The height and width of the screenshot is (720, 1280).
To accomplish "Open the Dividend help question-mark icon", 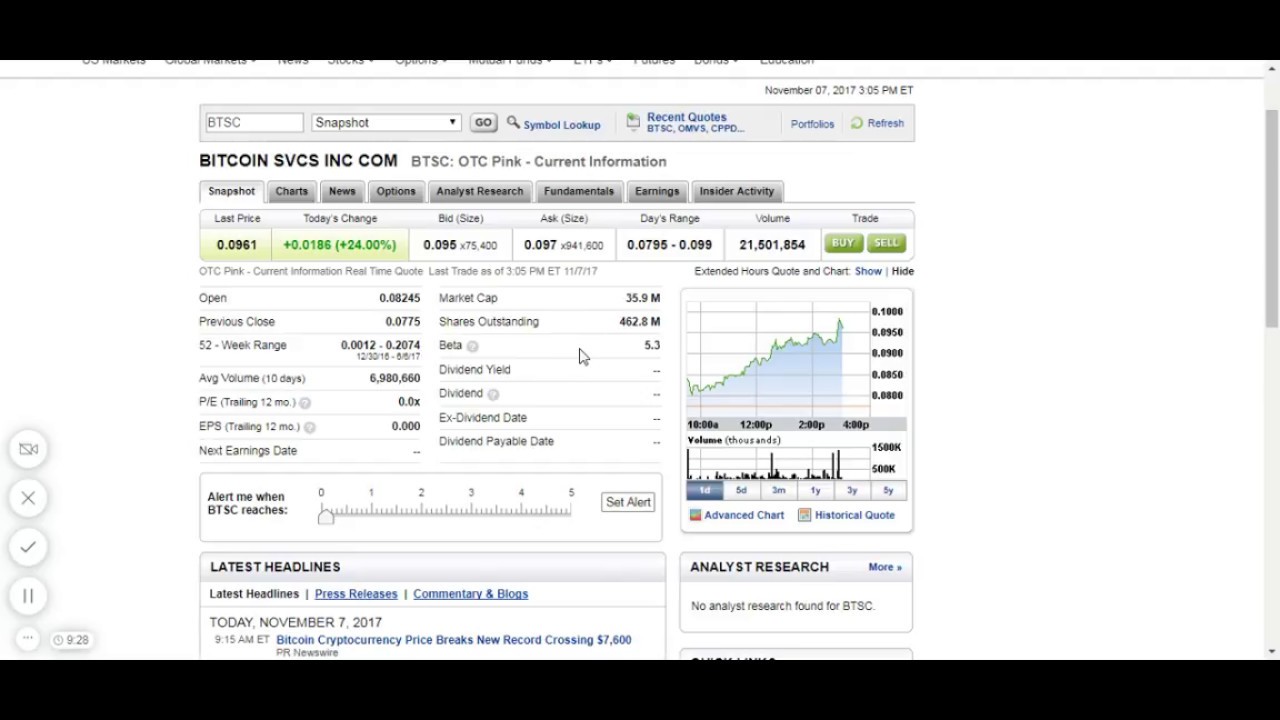I will click(493, 394).
